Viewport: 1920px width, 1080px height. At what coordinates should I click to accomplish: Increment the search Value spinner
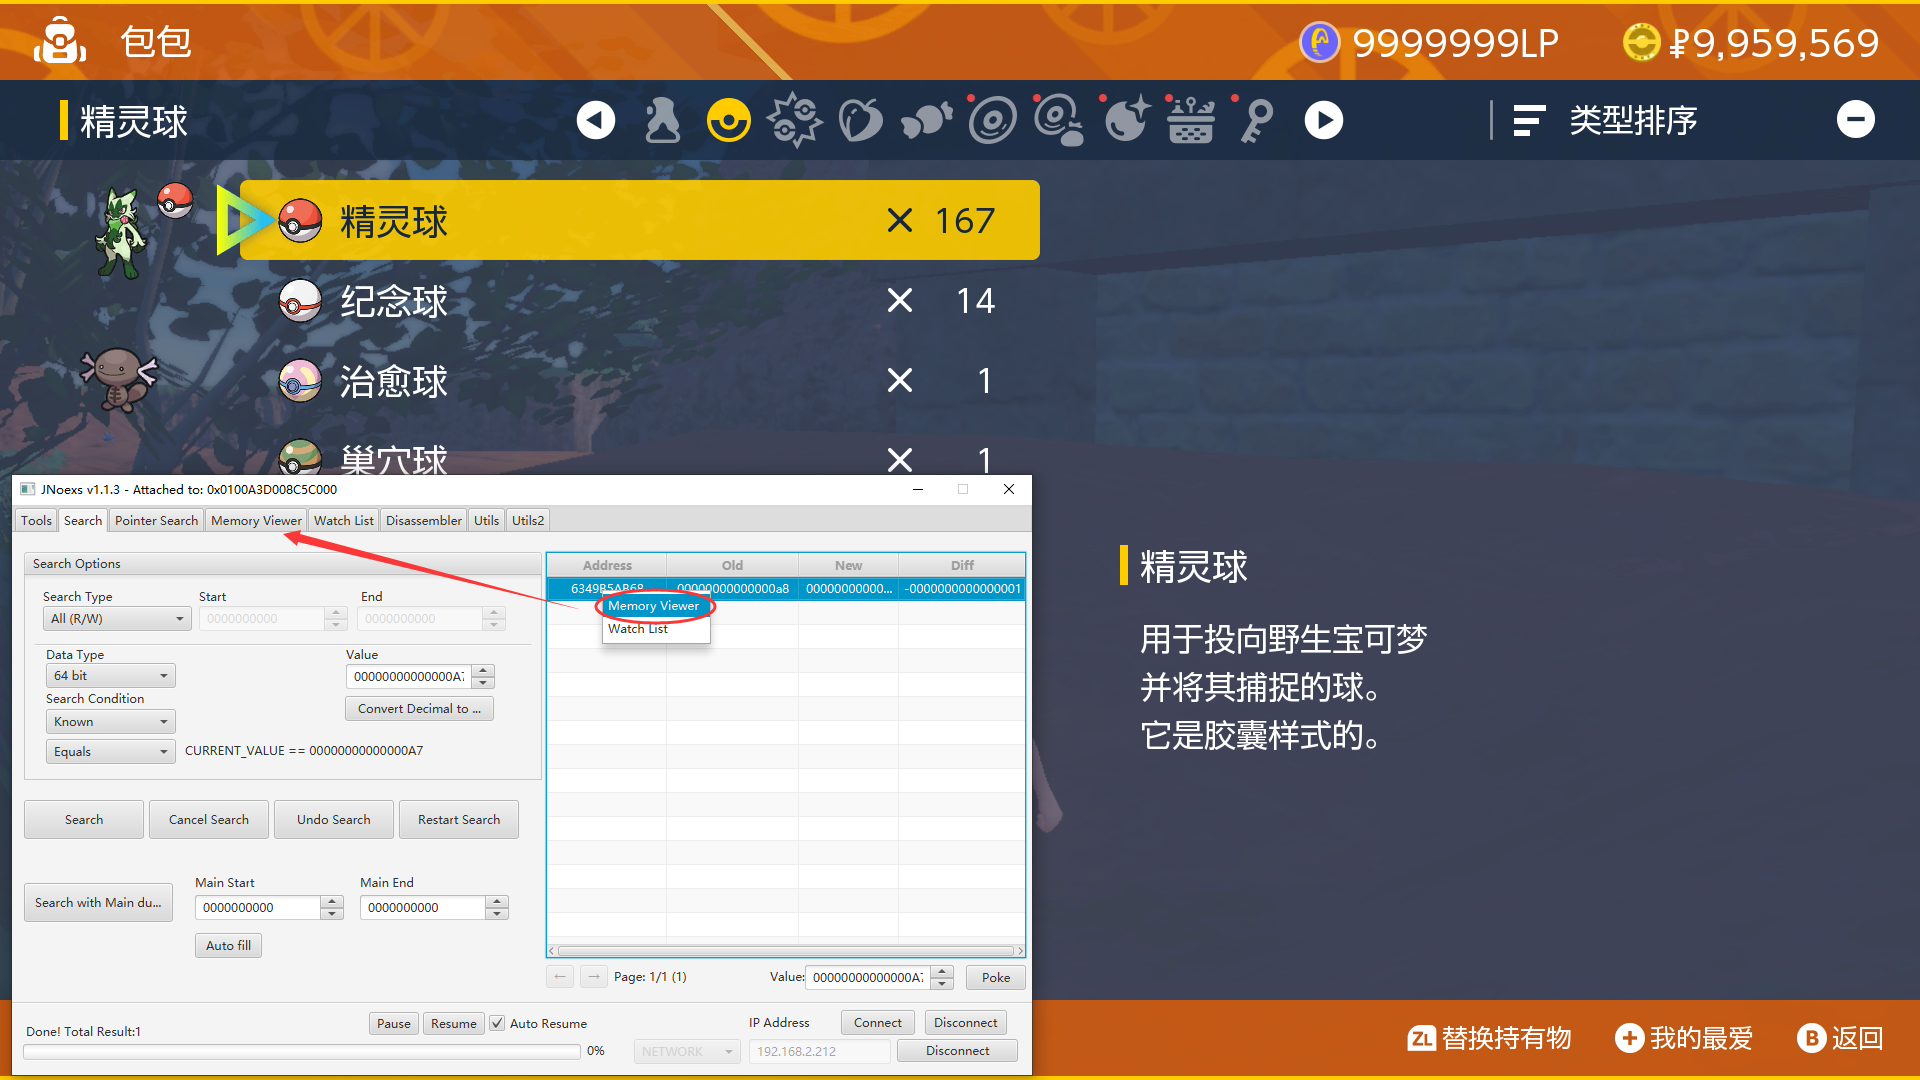coord(484,671)
